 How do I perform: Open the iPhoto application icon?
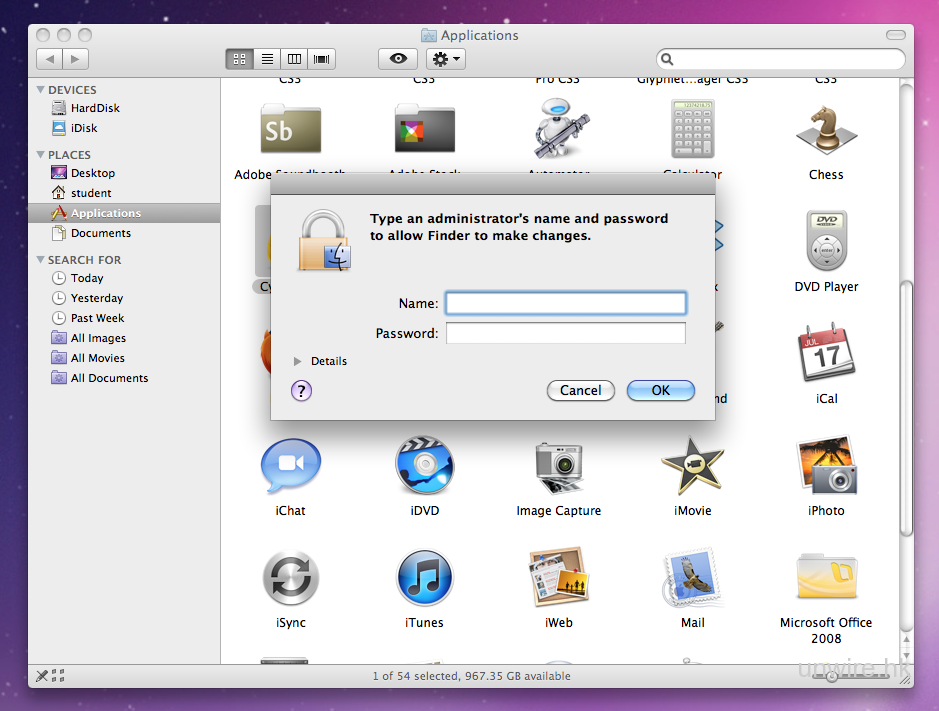(x=826, y=466)
